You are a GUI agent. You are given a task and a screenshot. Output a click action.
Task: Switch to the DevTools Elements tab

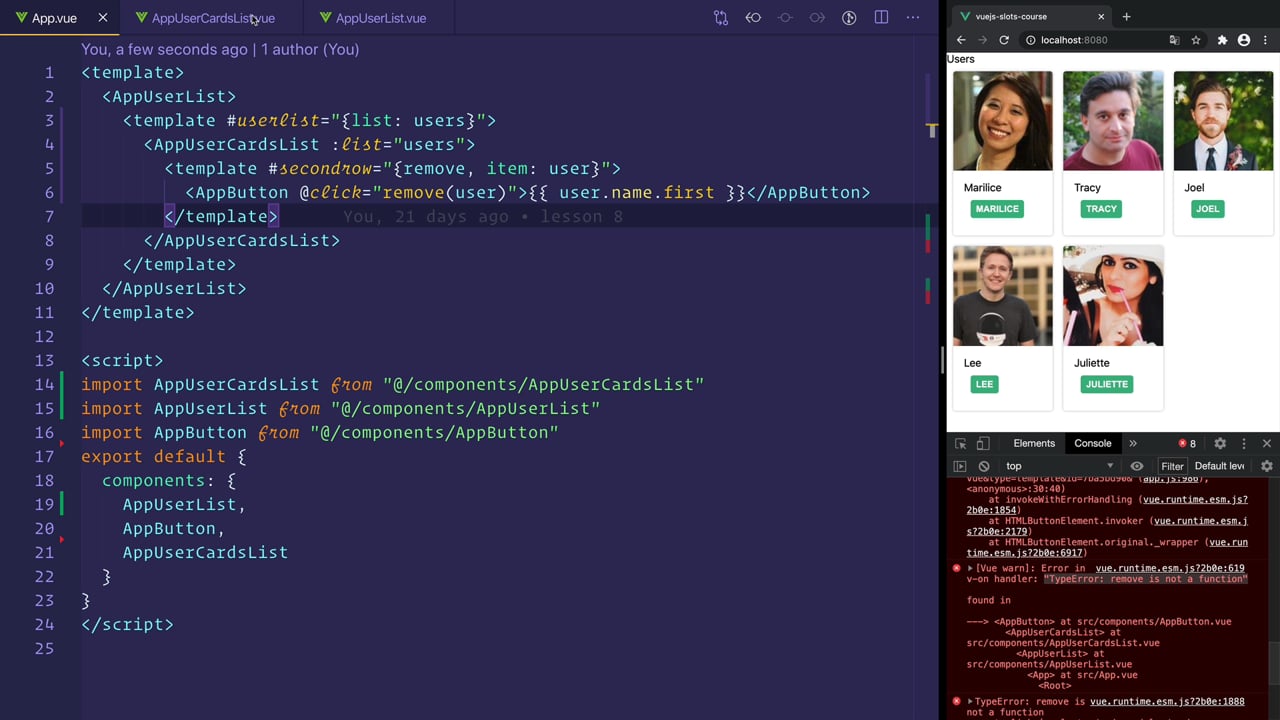(x=1034, y=443)
